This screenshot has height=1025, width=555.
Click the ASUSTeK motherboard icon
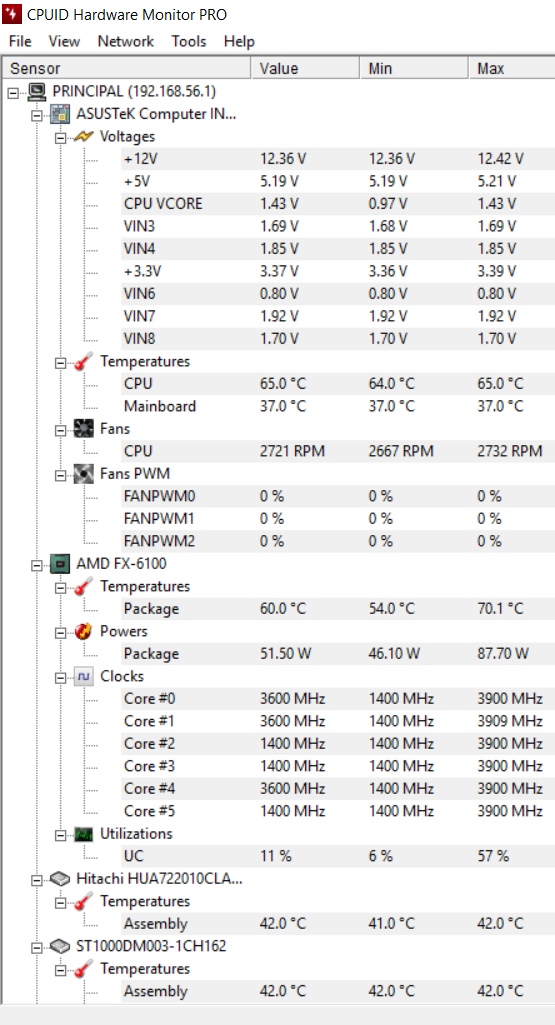(60, 114)
